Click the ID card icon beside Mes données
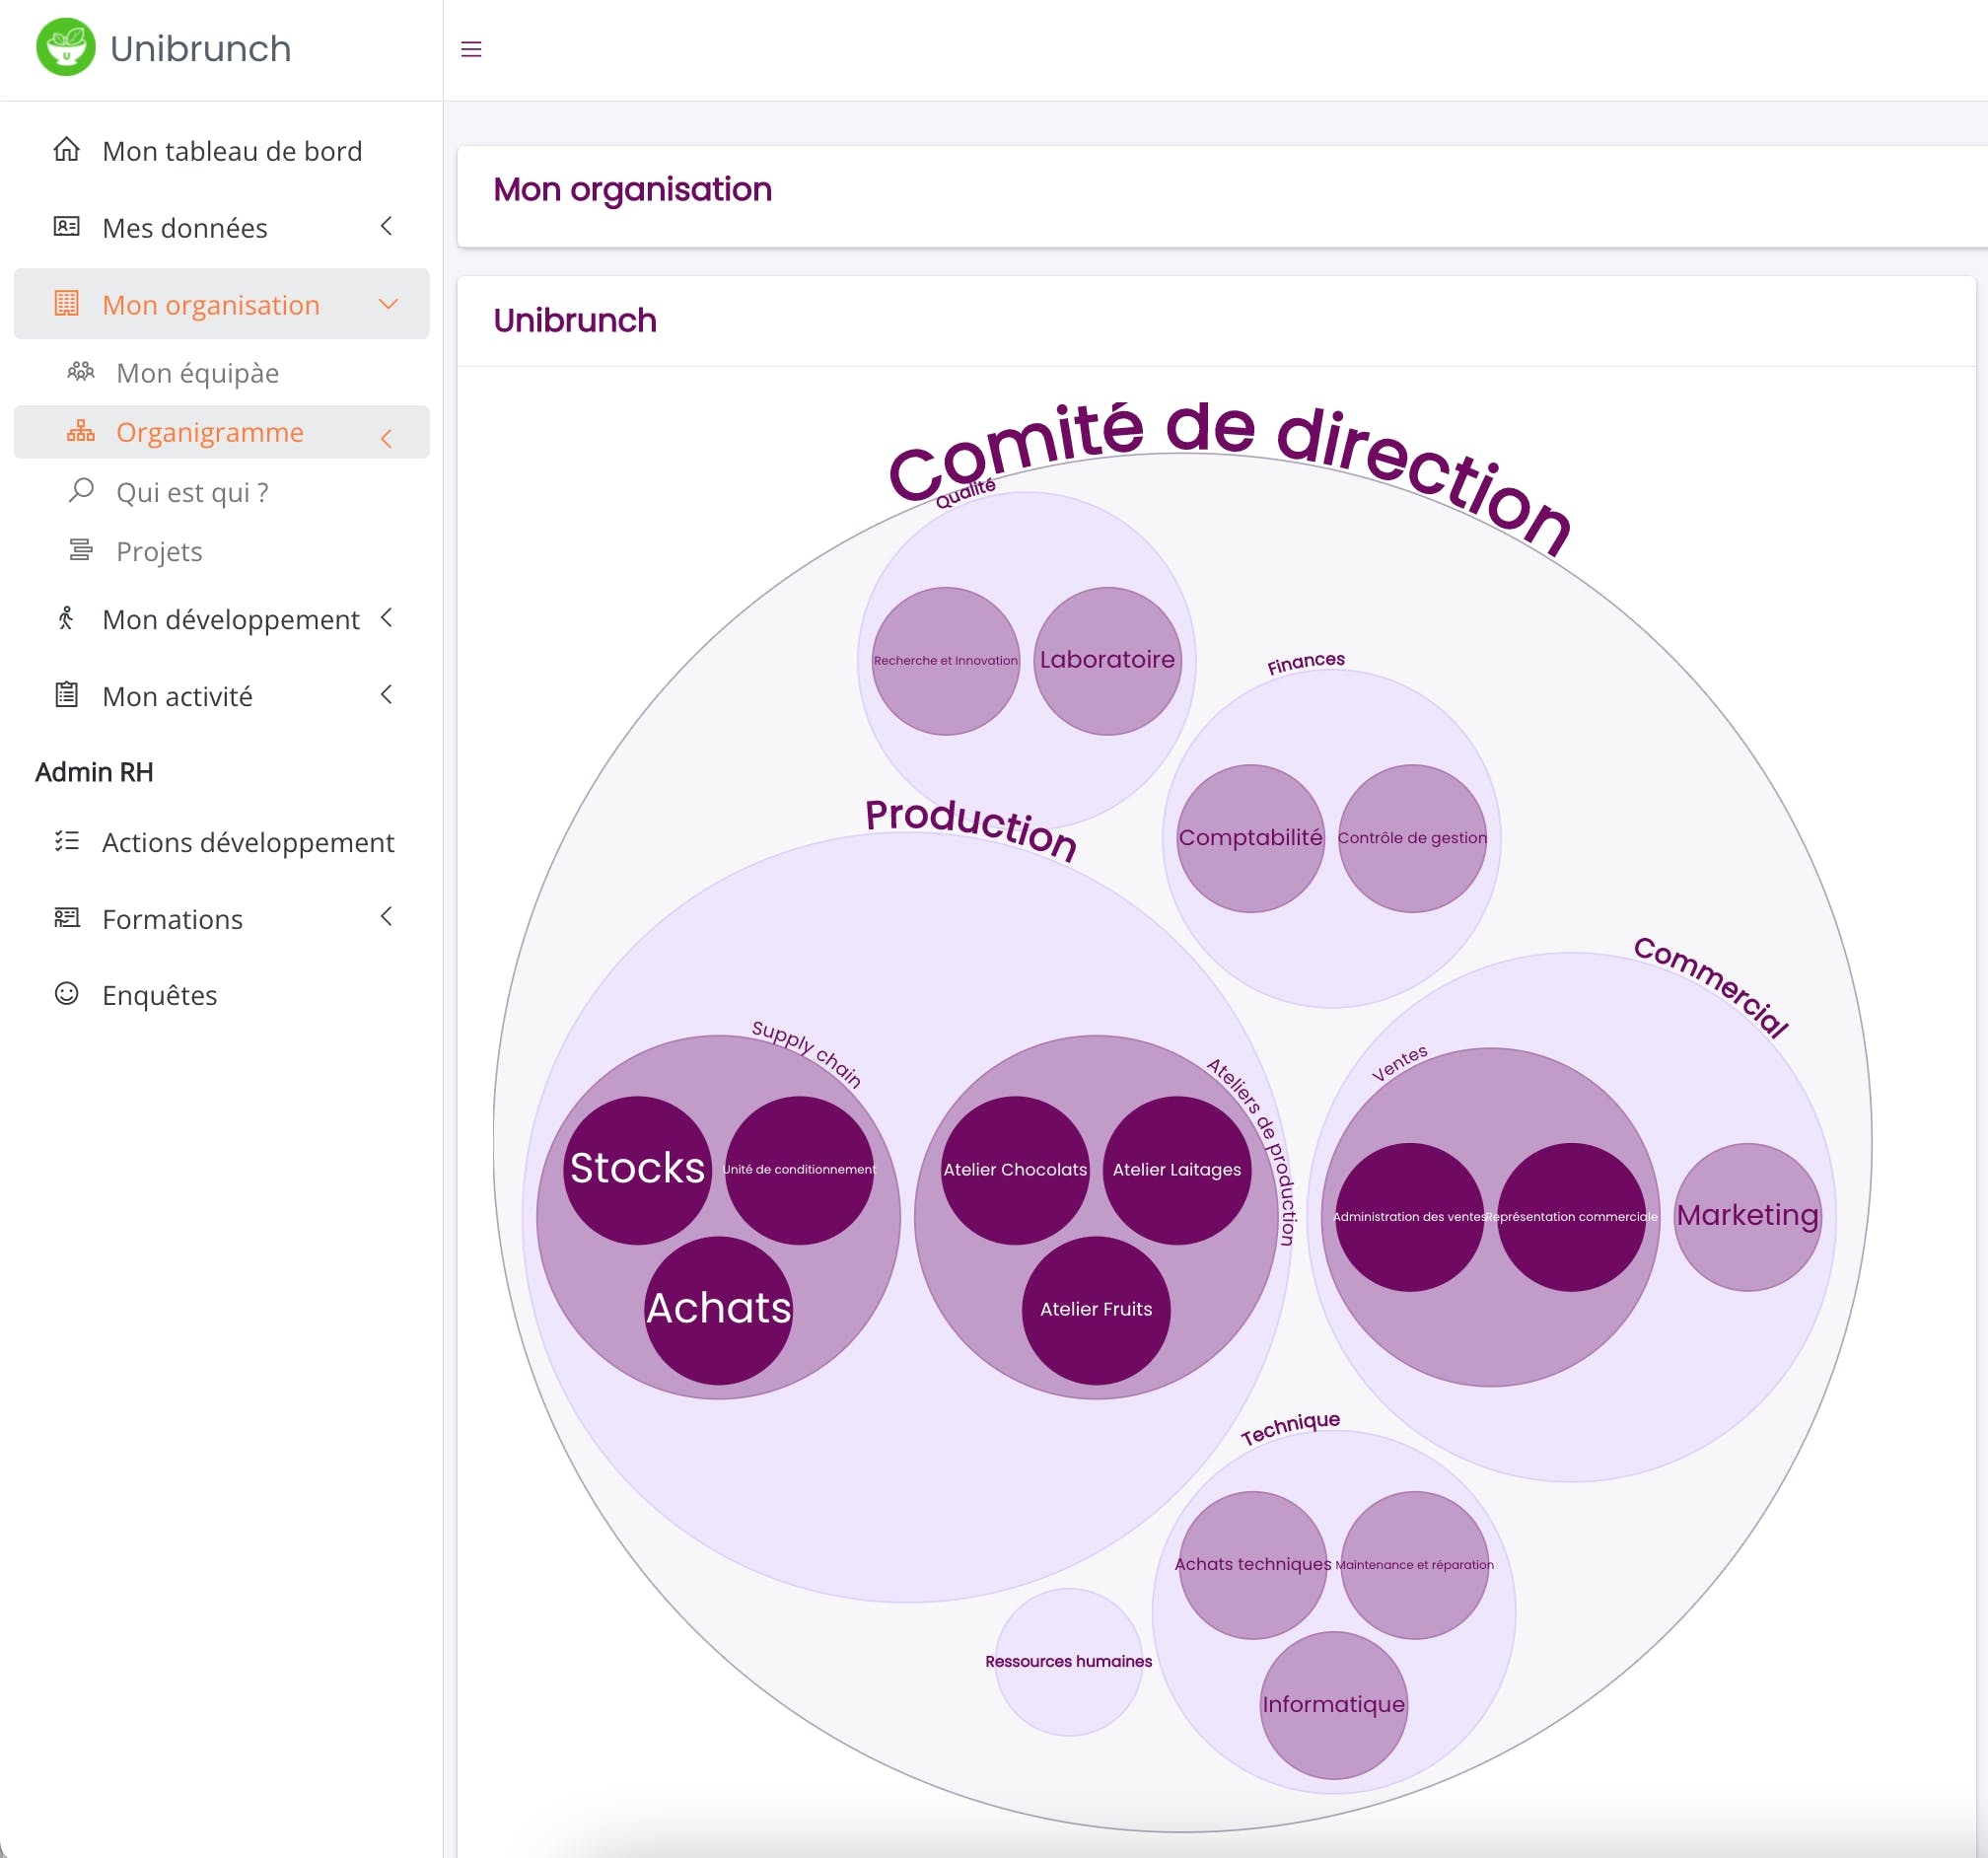Image resolution: width=1988 pixels, height=1858 pixels. tap(67, 227)
